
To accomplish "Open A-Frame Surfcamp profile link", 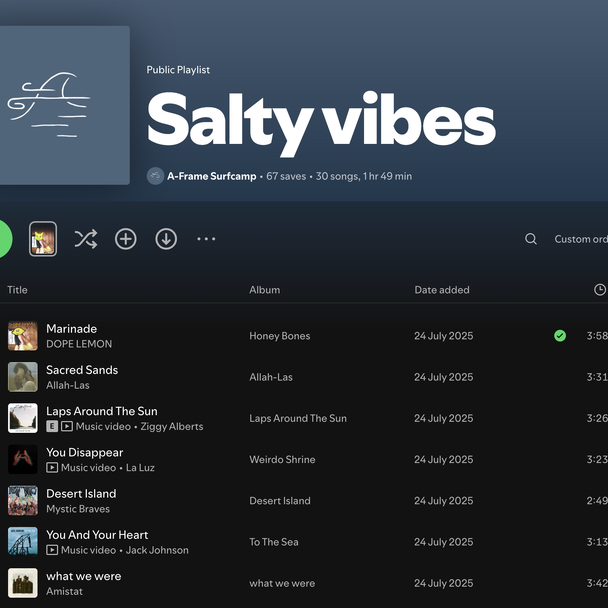I will point(211,176).
